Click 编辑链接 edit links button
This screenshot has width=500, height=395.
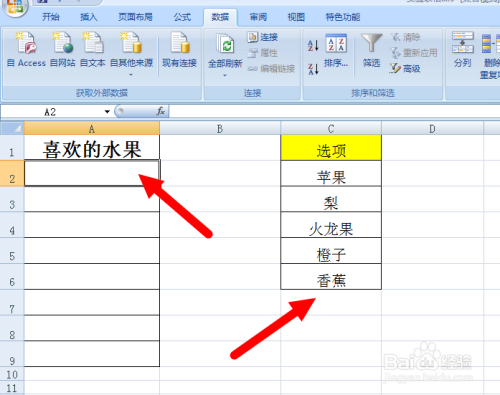click(x=271, y=69)
